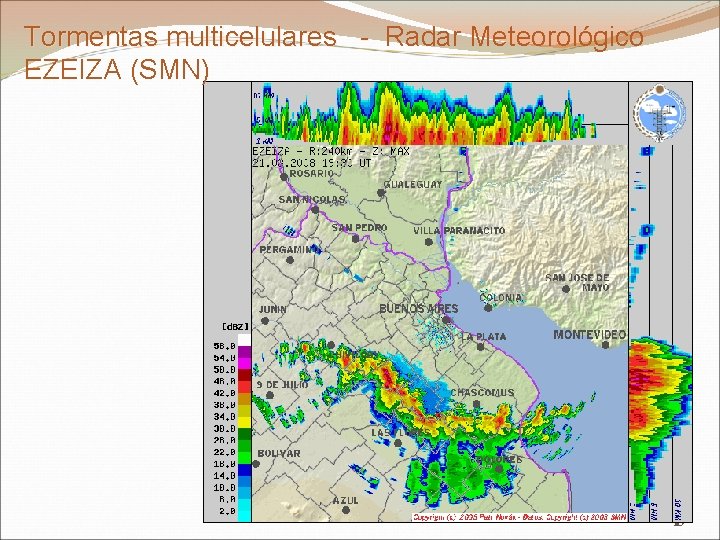
Task: Click the 'SAN PEDRO' map label
Action: (360, 228)
